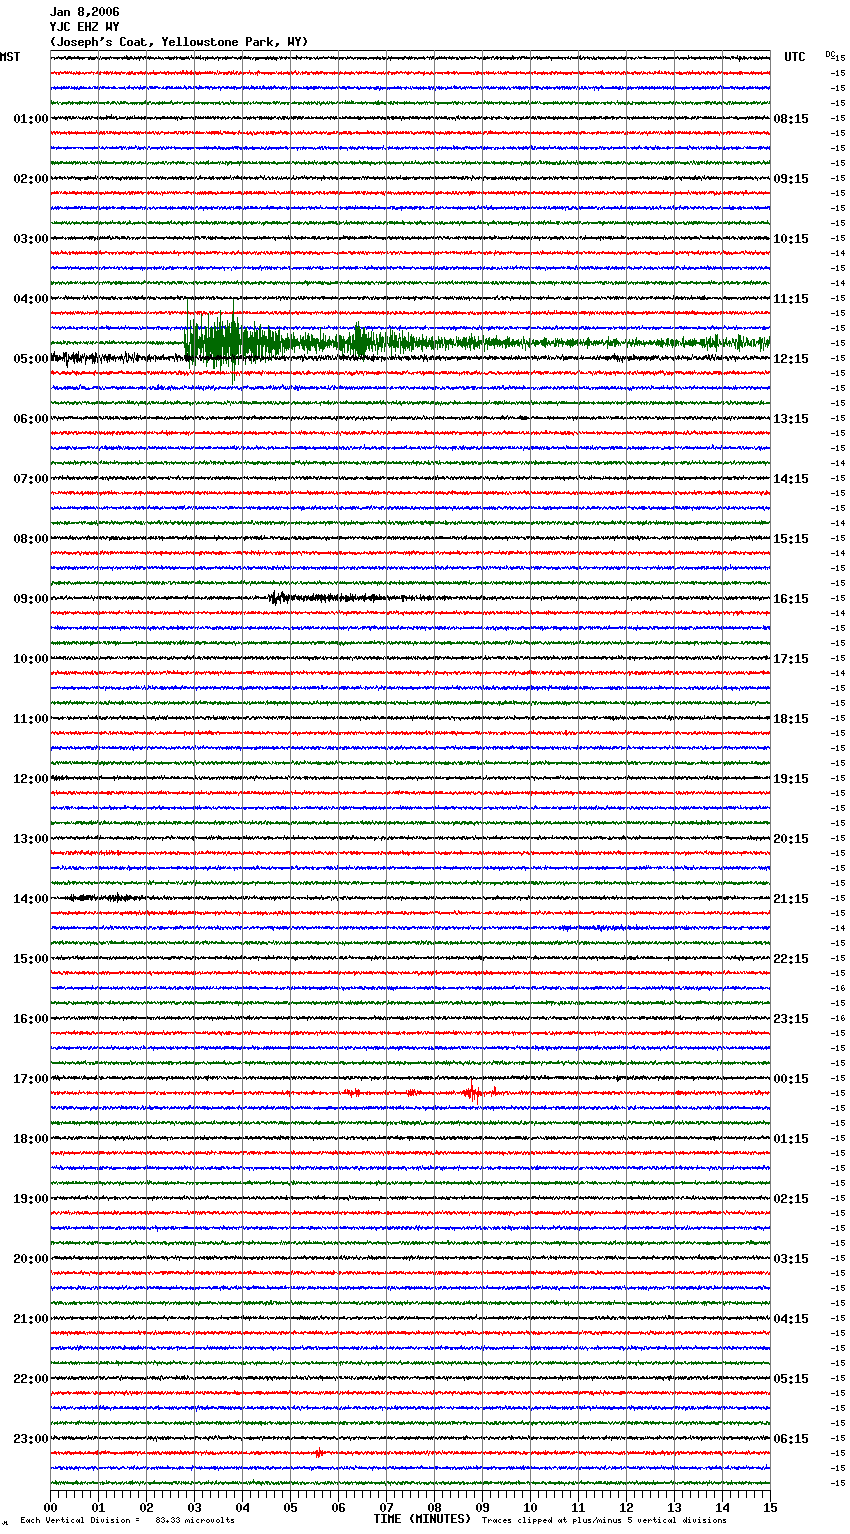
Task: Click the '00' minute axis tick label
Action: [50, 1507]
